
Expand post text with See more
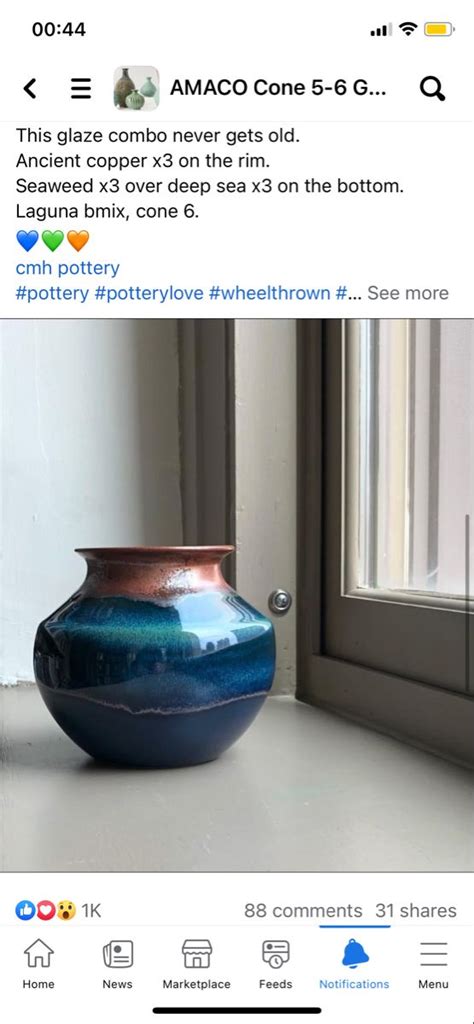pos(408,293)
